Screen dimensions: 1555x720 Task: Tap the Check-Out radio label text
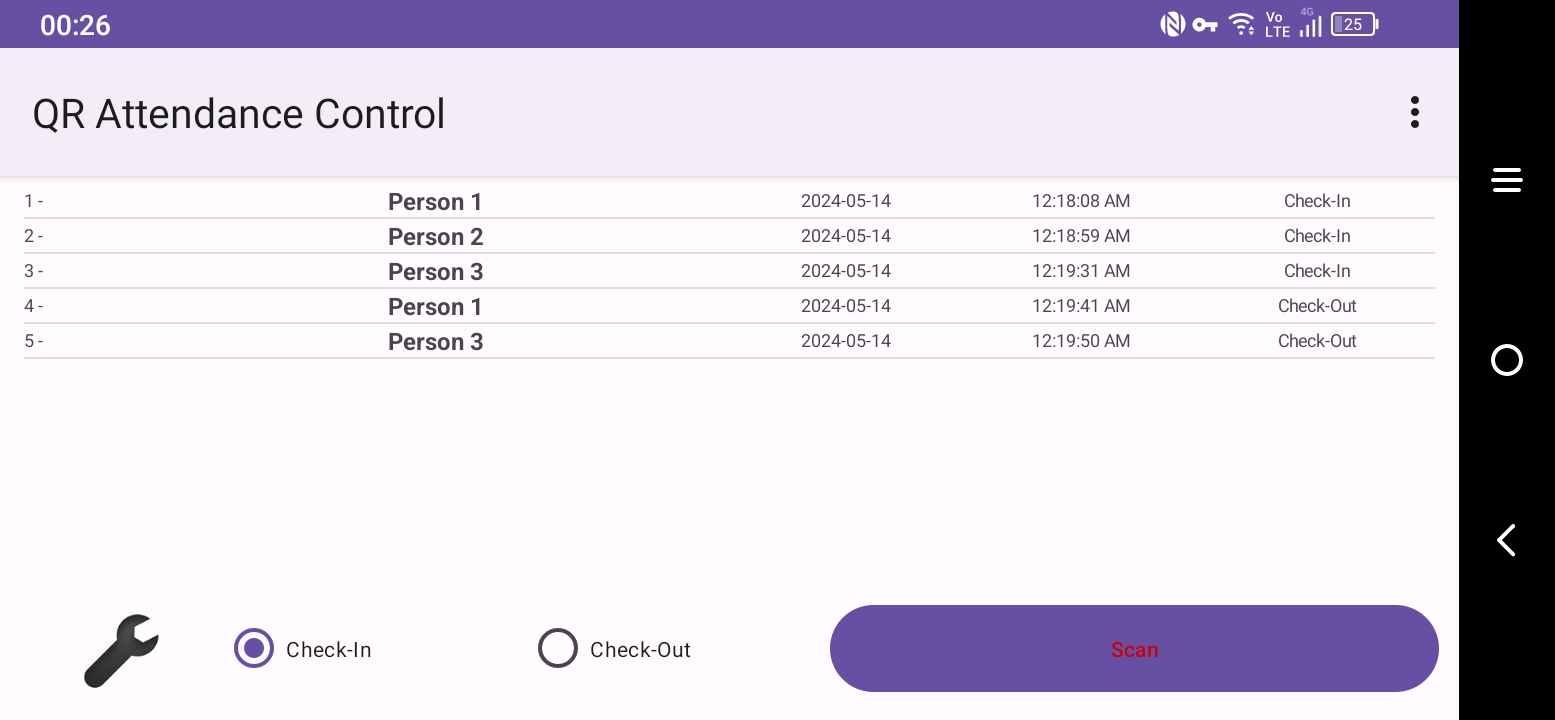tap(640, 650)
